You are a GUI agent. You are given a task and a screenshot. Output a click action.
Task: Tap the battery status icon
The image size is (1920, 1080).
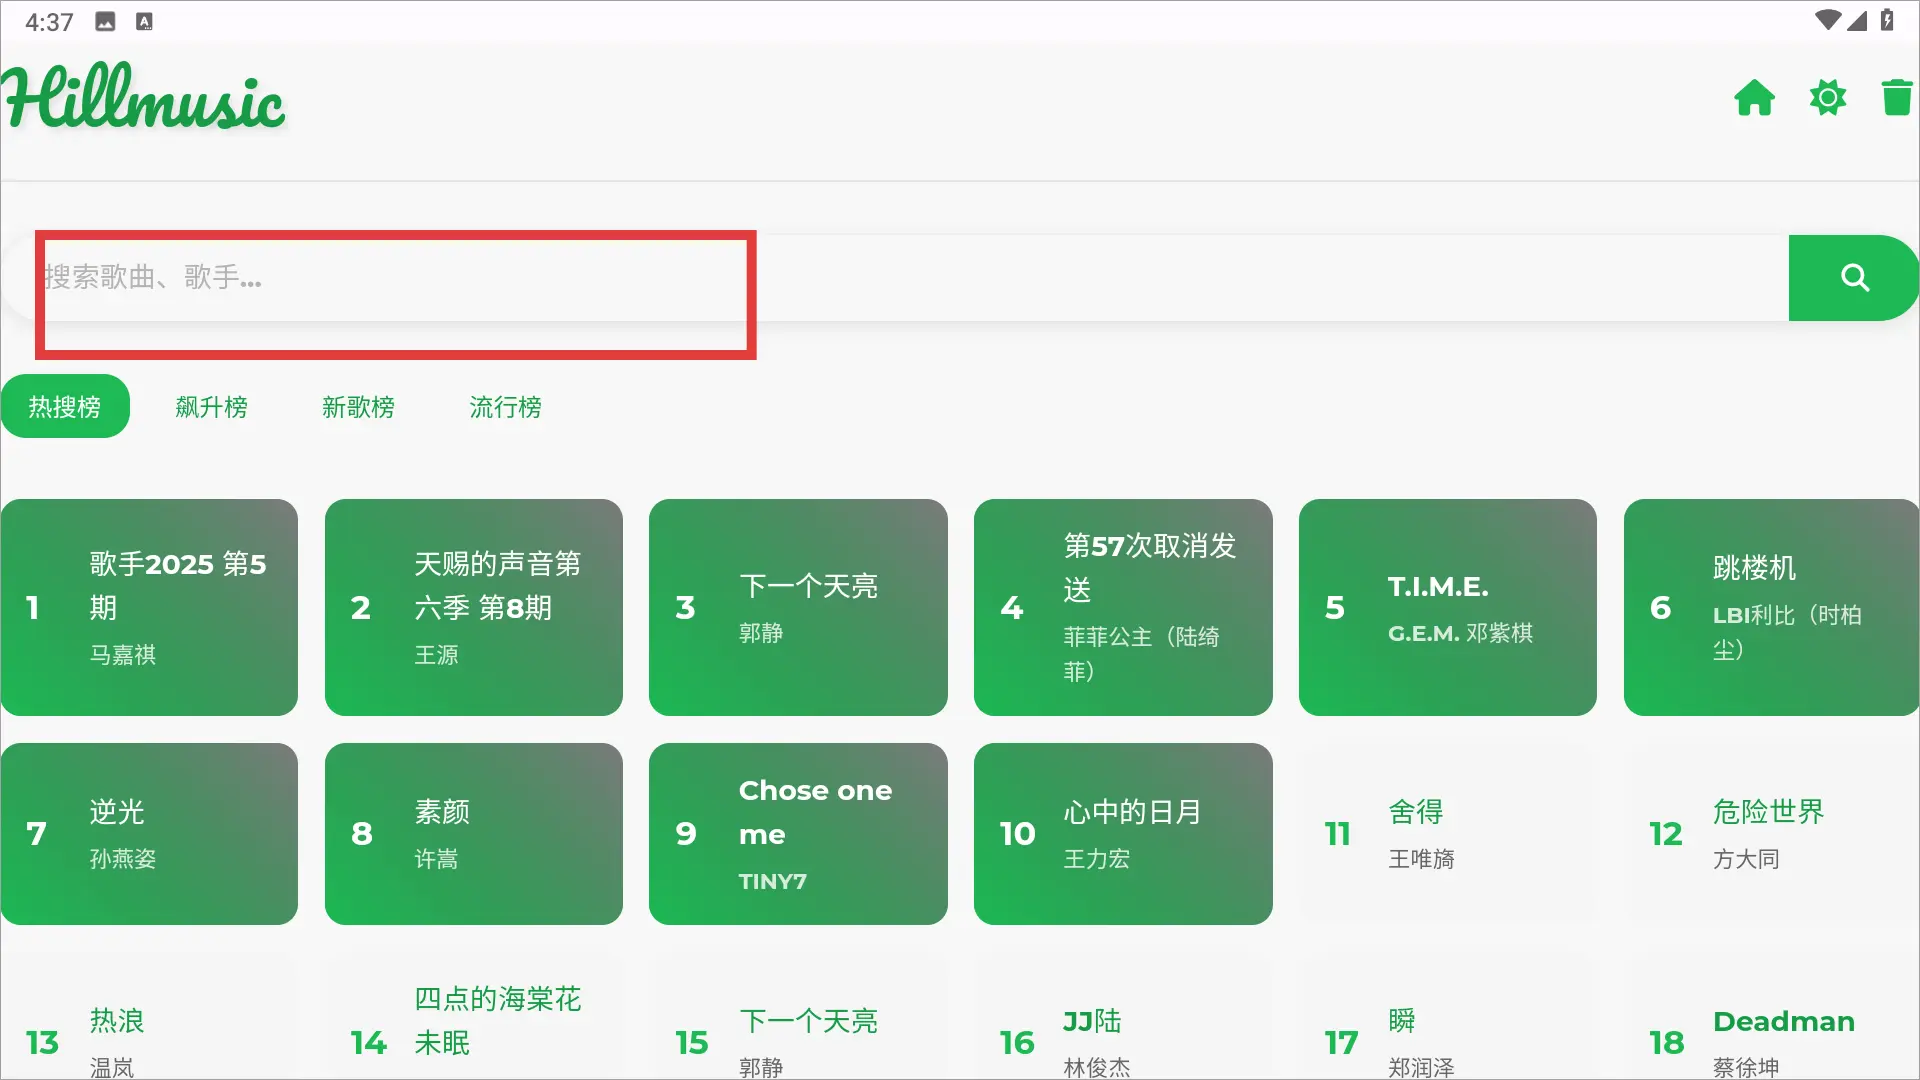pos(1886,20)
